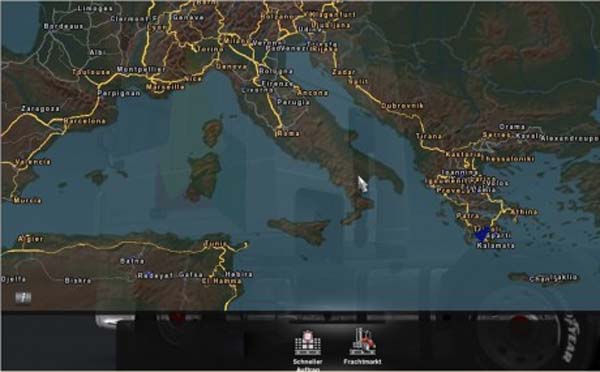The width and height of the screenshot is (600, 372).
Task: Click the Murcia city label
Action: [x=27, y=200]
